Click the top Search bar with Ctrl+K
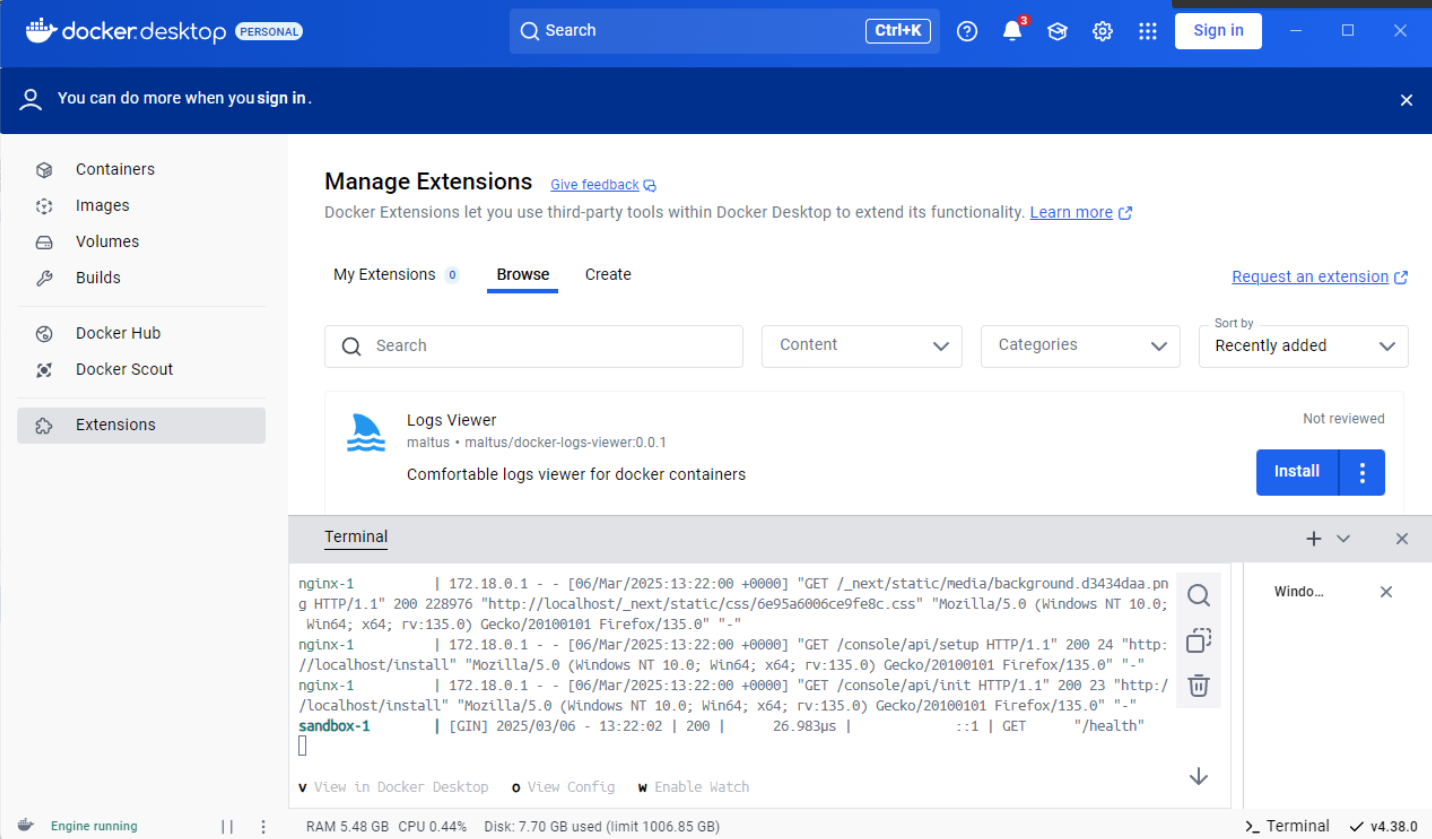Image resolution: width=1432 pixels, height=839 pixels. coord(725,31)
